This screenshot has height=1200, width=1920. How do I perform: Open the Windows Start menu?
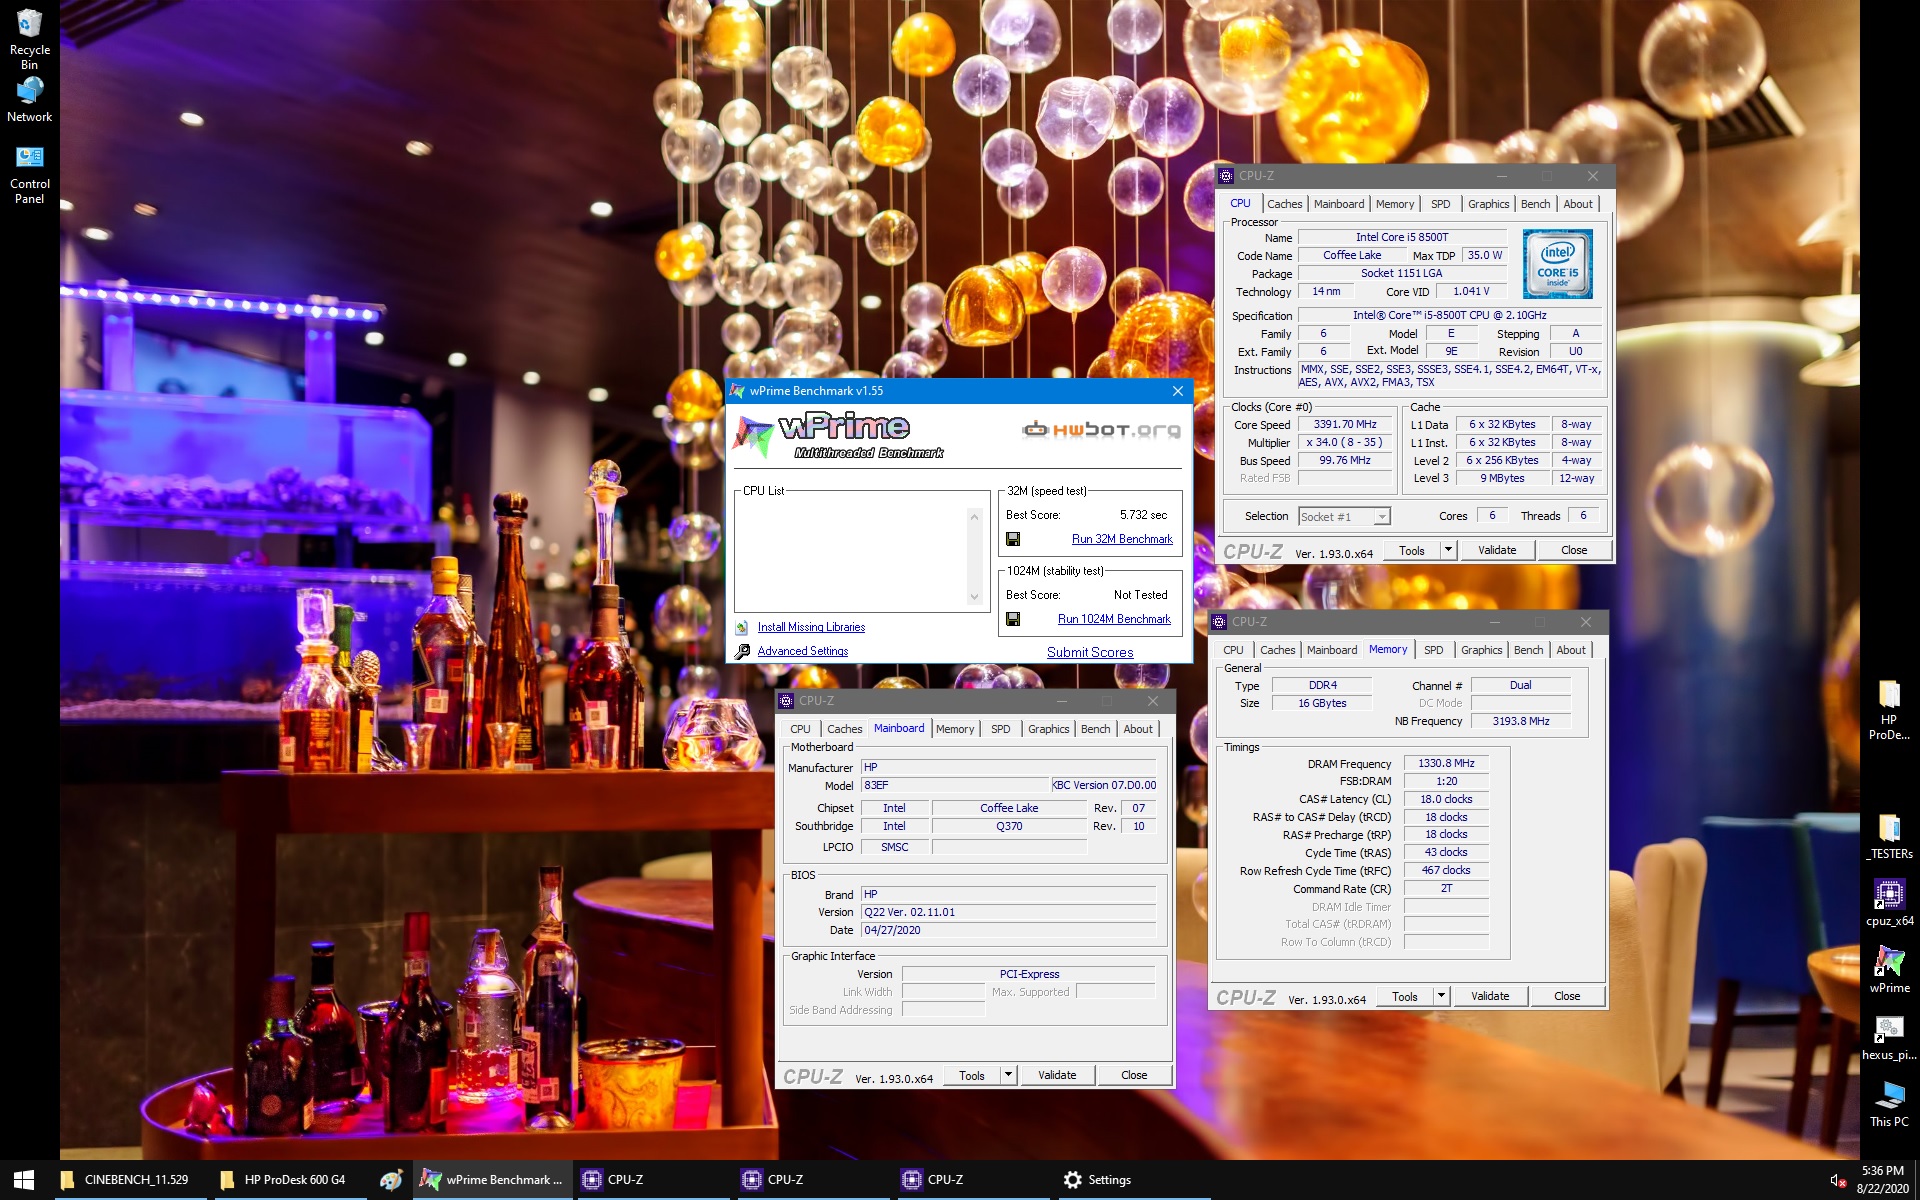[x=24, y=1180]
